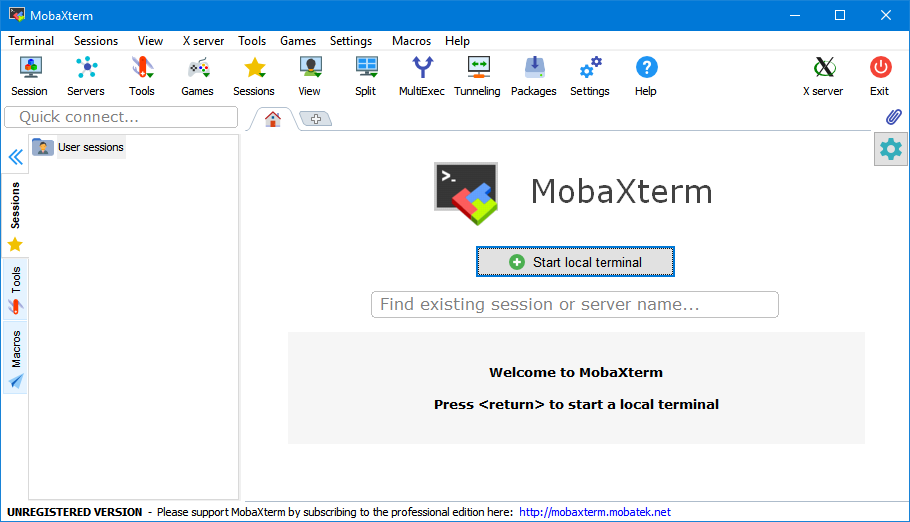Select the Tools vertical side tab
Viewport: 910px width, 522px height.
coord(15,289)
